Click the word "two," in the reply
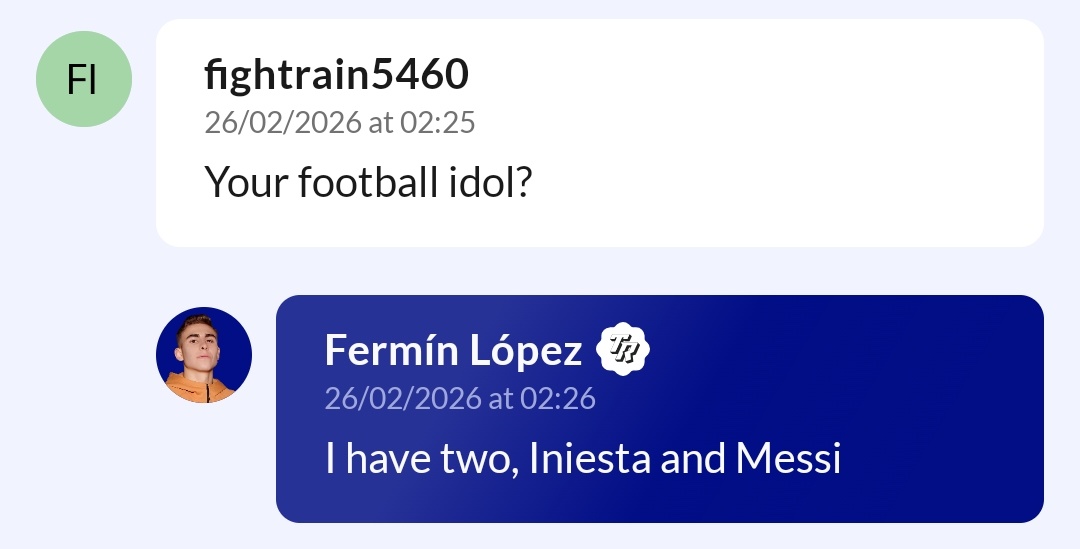The height and width of the screenshot is (549, 1080). (479, 459)
